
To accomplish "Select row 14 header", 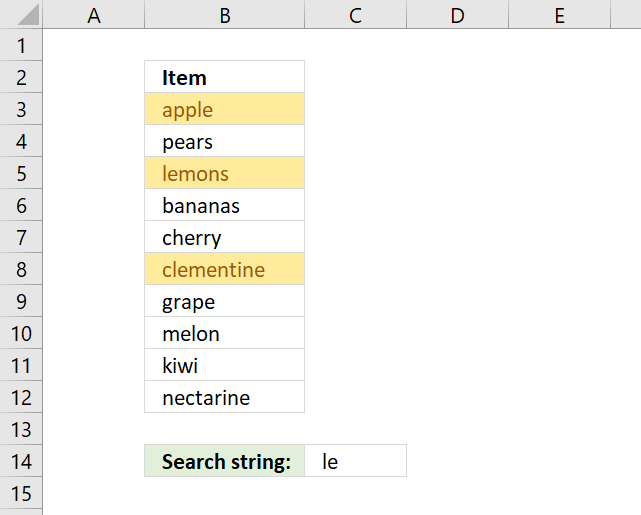I will coord(21,461).
